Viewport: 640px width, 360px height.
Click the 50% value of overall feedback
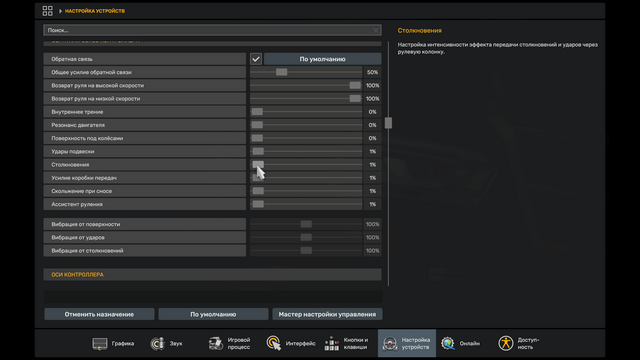(x=372, y=72)
